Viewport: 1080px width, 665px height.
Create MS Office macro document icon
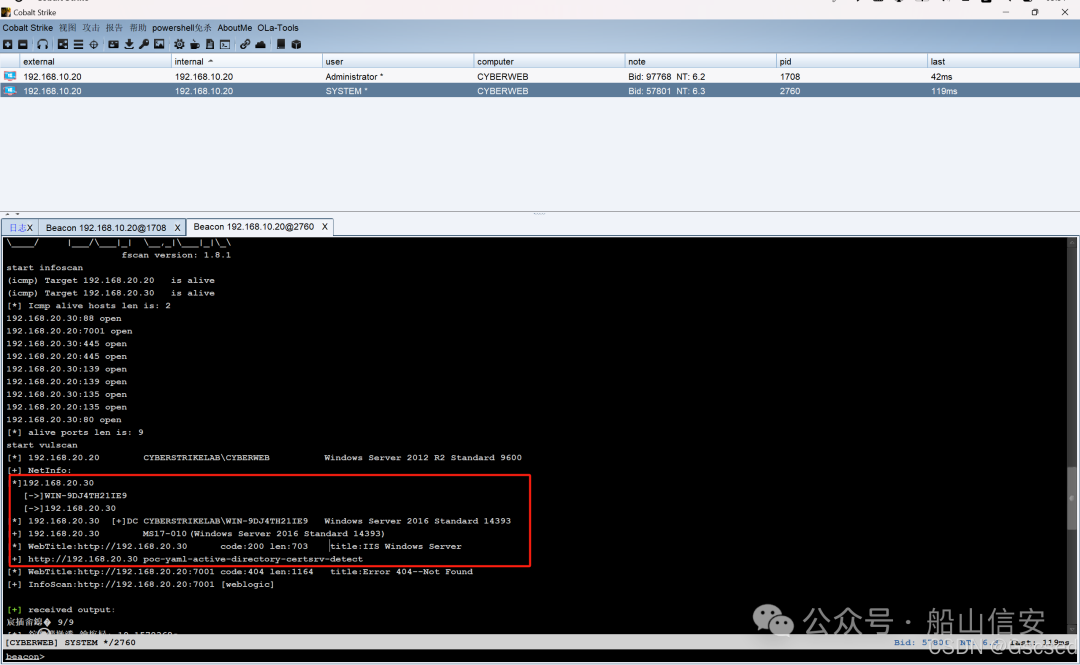(210, 44)
